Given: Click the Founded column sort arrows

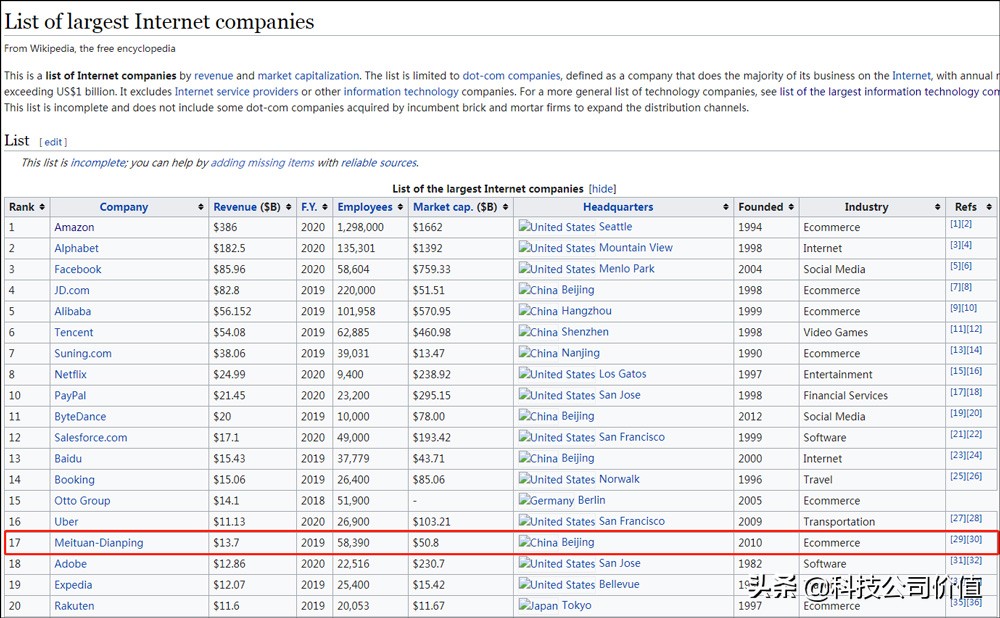Looking at the screenshot, I should point(790,207).
